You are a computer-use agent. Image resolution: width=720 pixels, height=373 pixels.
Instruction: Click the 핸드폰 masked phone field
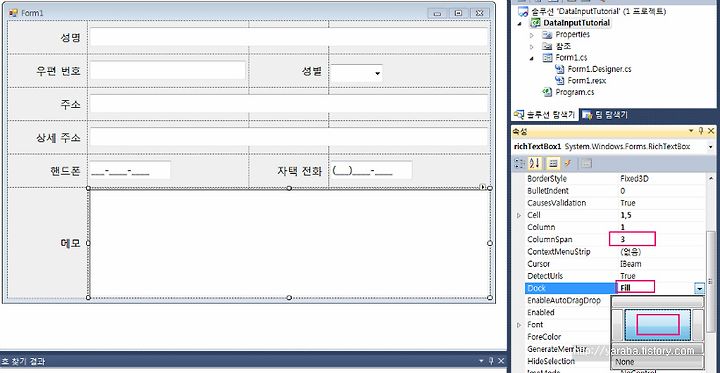(x=130, y=170)
